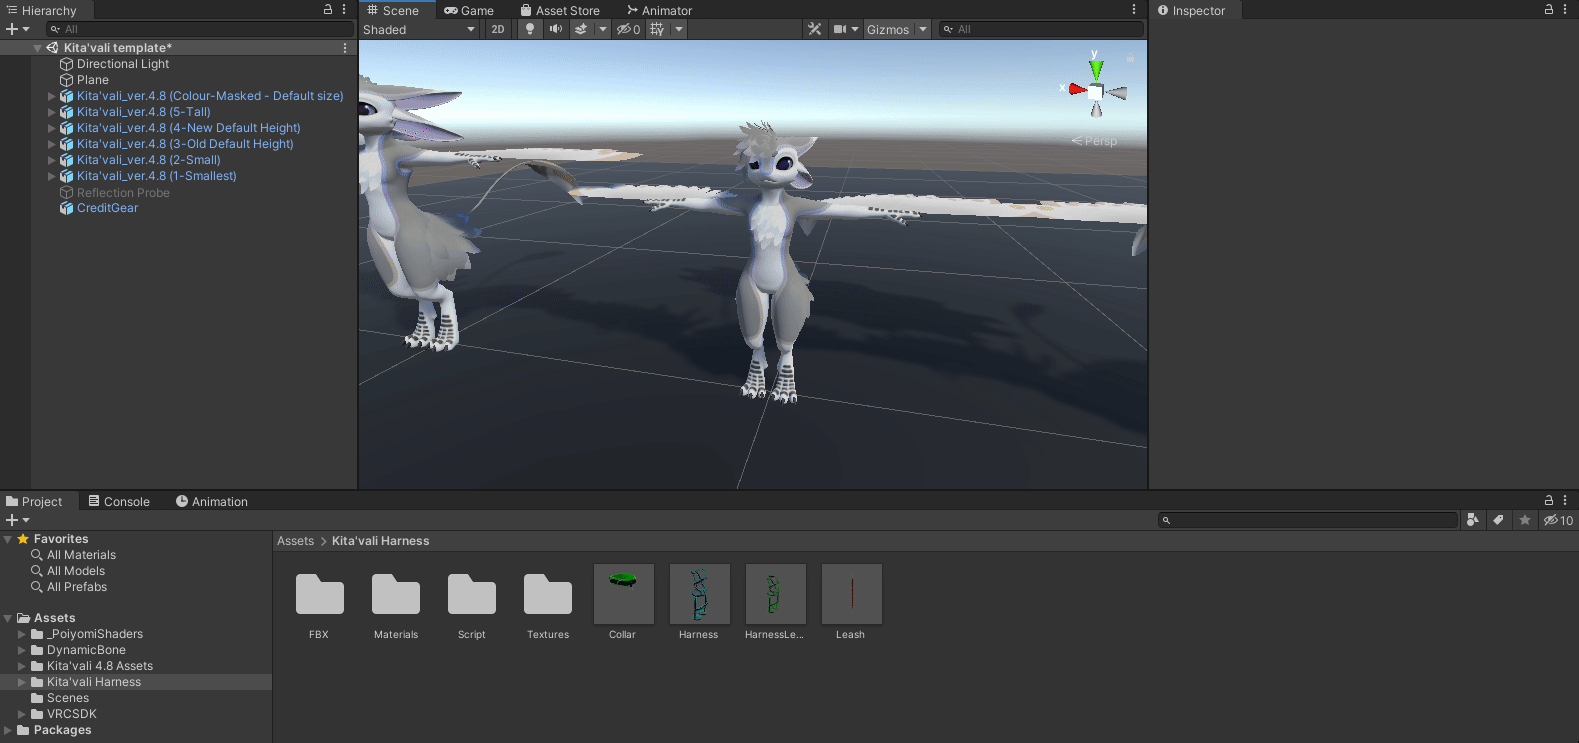Click the Reflection Probe object icon
1579x743 pixels.
pyautogui.click(x=67, y=193)
